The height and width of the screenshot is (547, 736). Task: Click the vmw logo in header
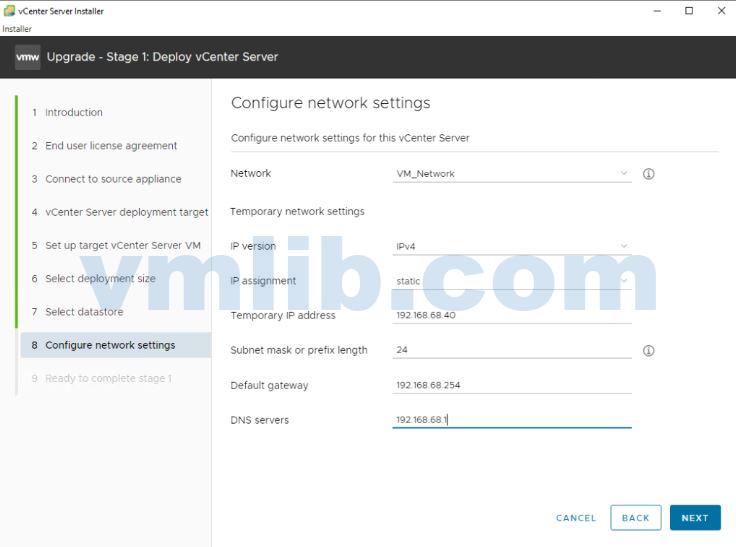(27, 57)
